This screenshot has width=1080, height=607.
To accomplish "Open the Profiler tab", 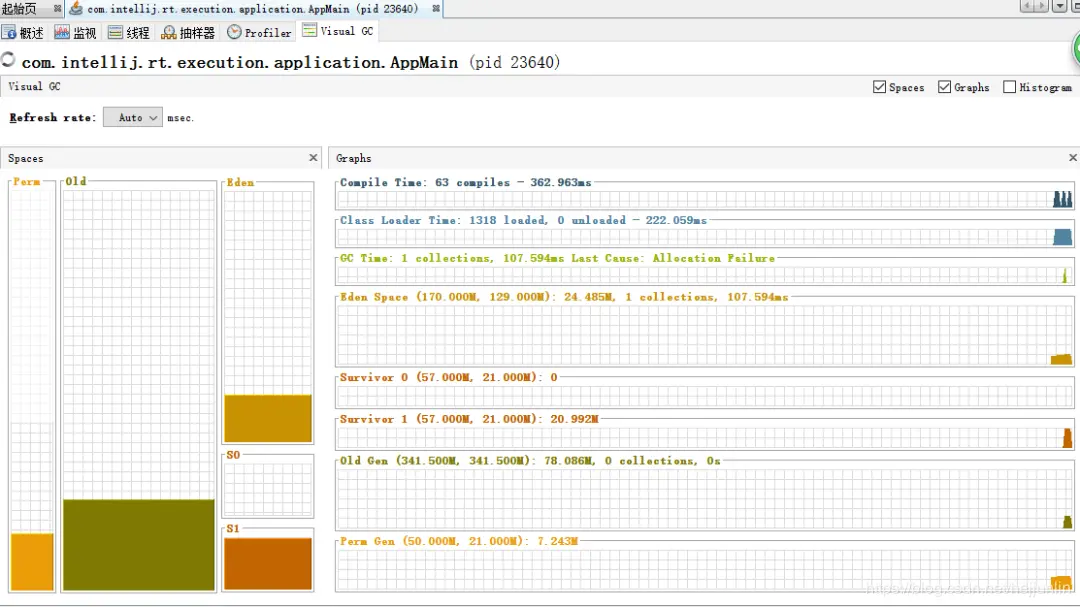I will (x=259, y=32).
